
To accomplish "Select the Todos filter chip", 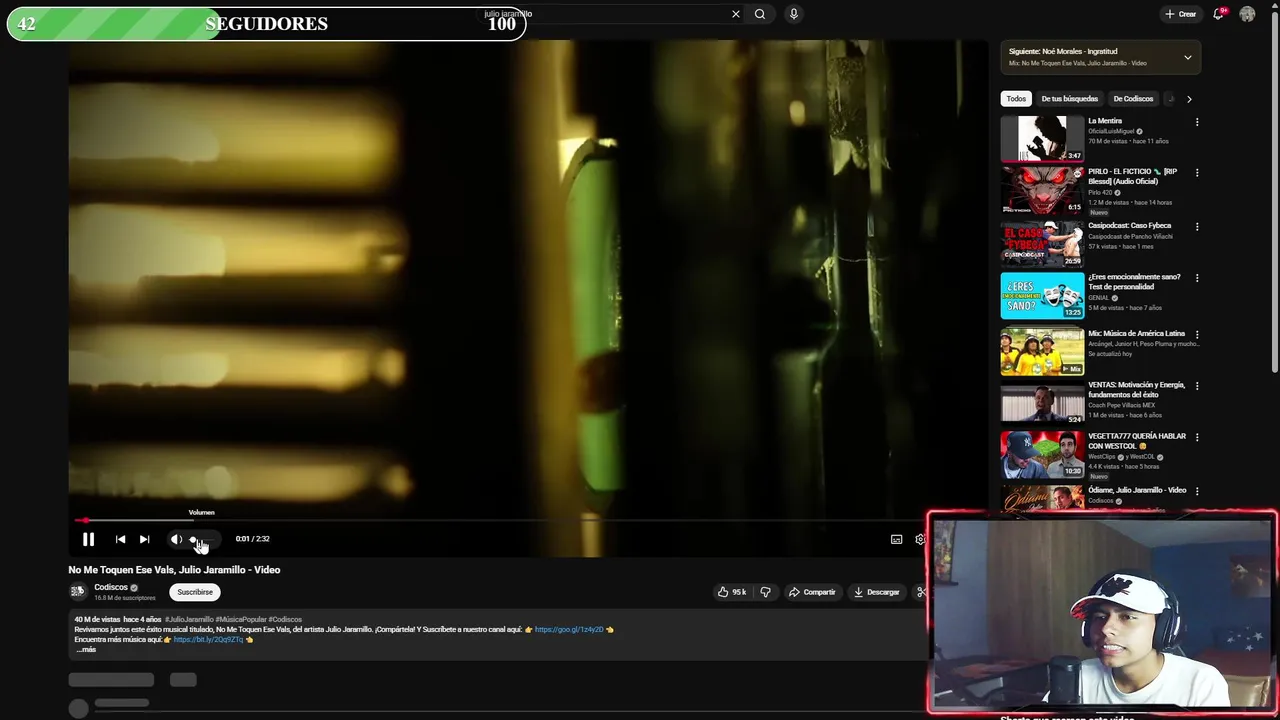I will point(1016,99).
